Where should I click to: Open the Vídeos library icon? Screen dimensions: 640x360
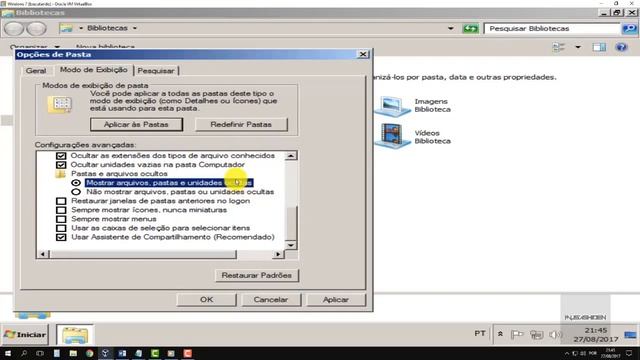(x=392, y=136)
